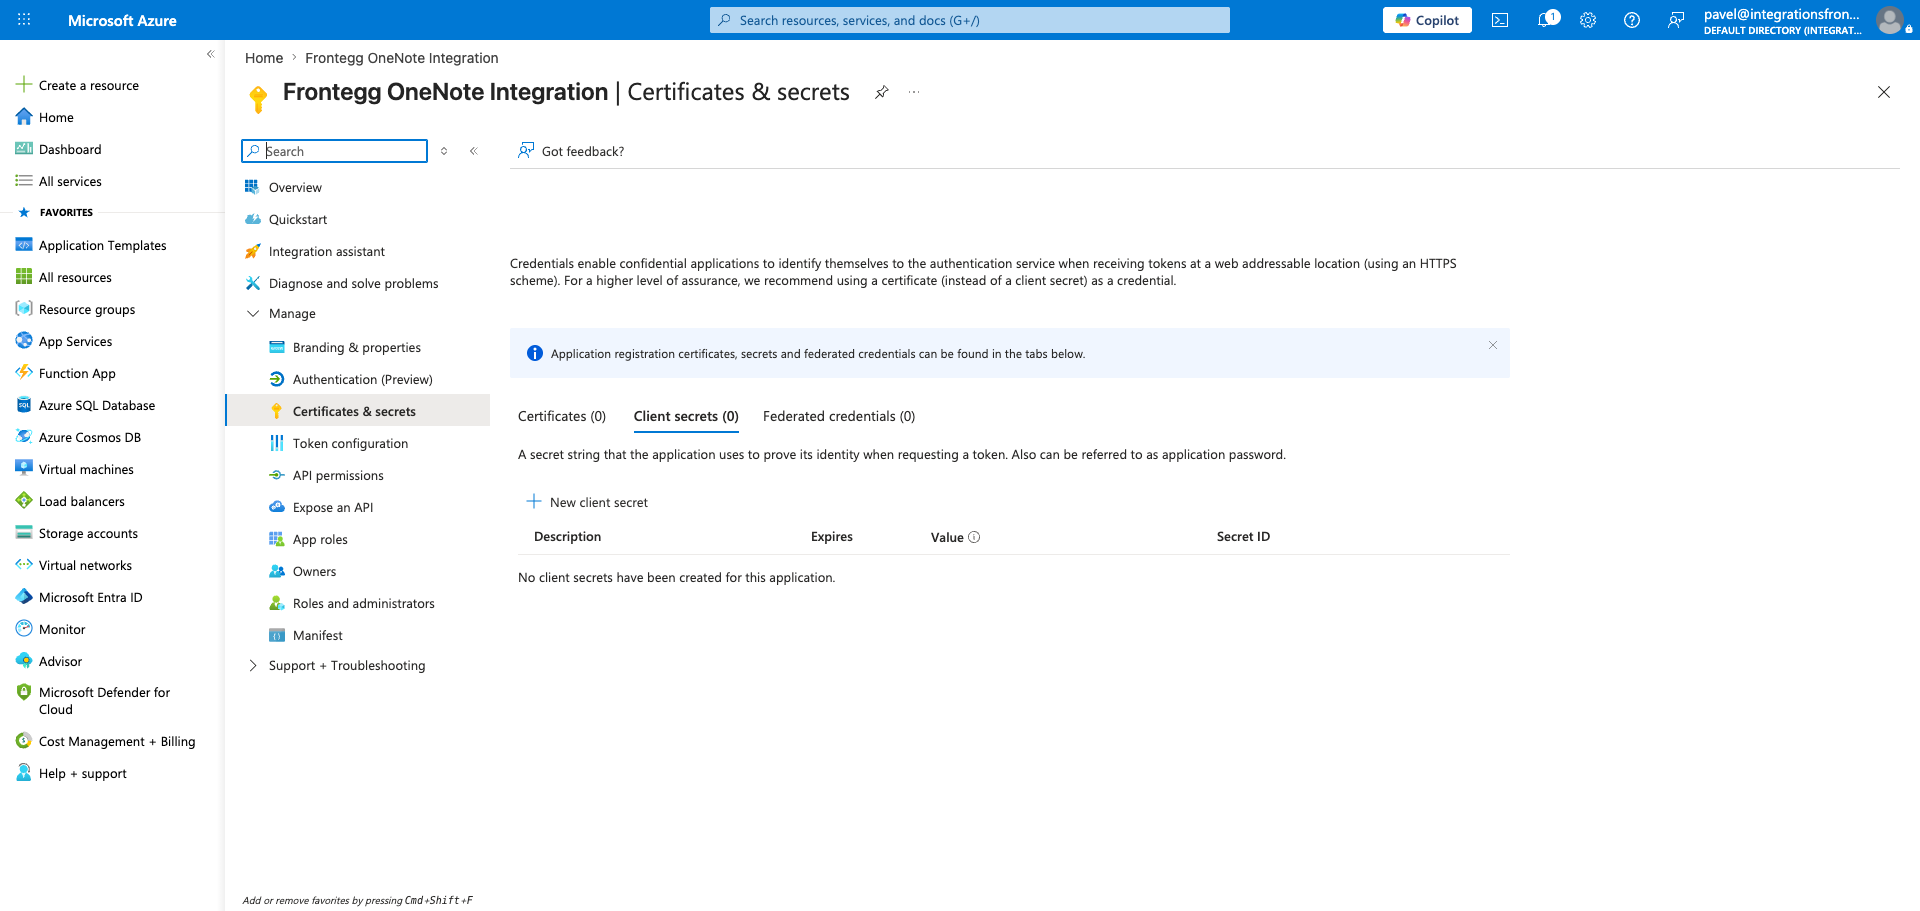
Task: Open Integration assistant
Action: [326, 251]
